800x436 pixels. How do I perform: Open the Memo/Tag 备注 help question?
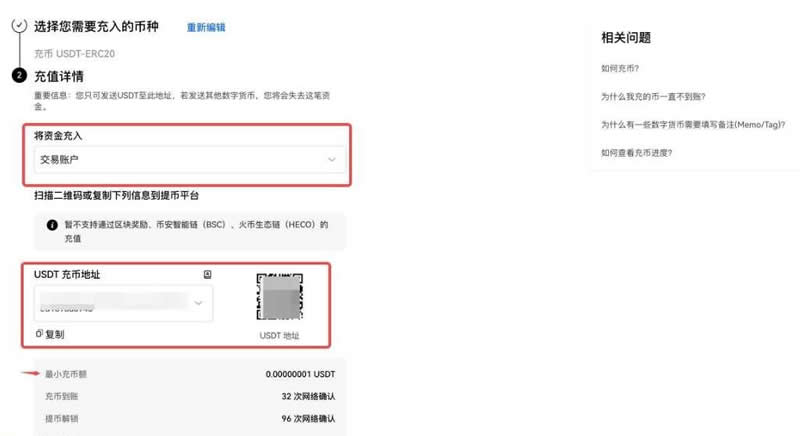click(x=683, y=124)
